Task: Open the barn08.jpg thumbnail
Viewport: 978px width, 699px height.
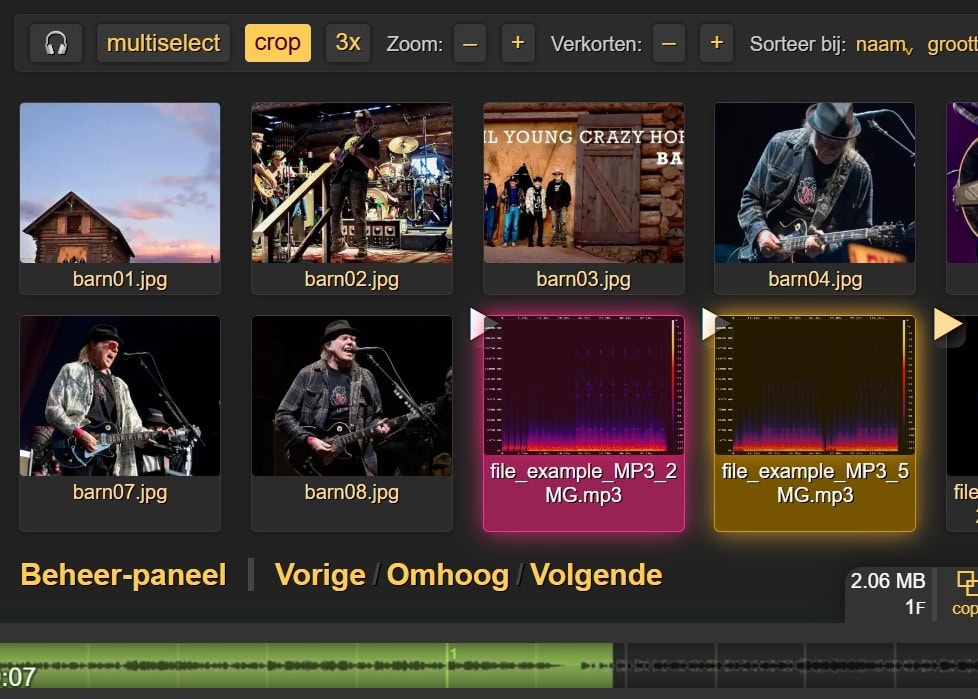Action: click(x=352, y=396)
